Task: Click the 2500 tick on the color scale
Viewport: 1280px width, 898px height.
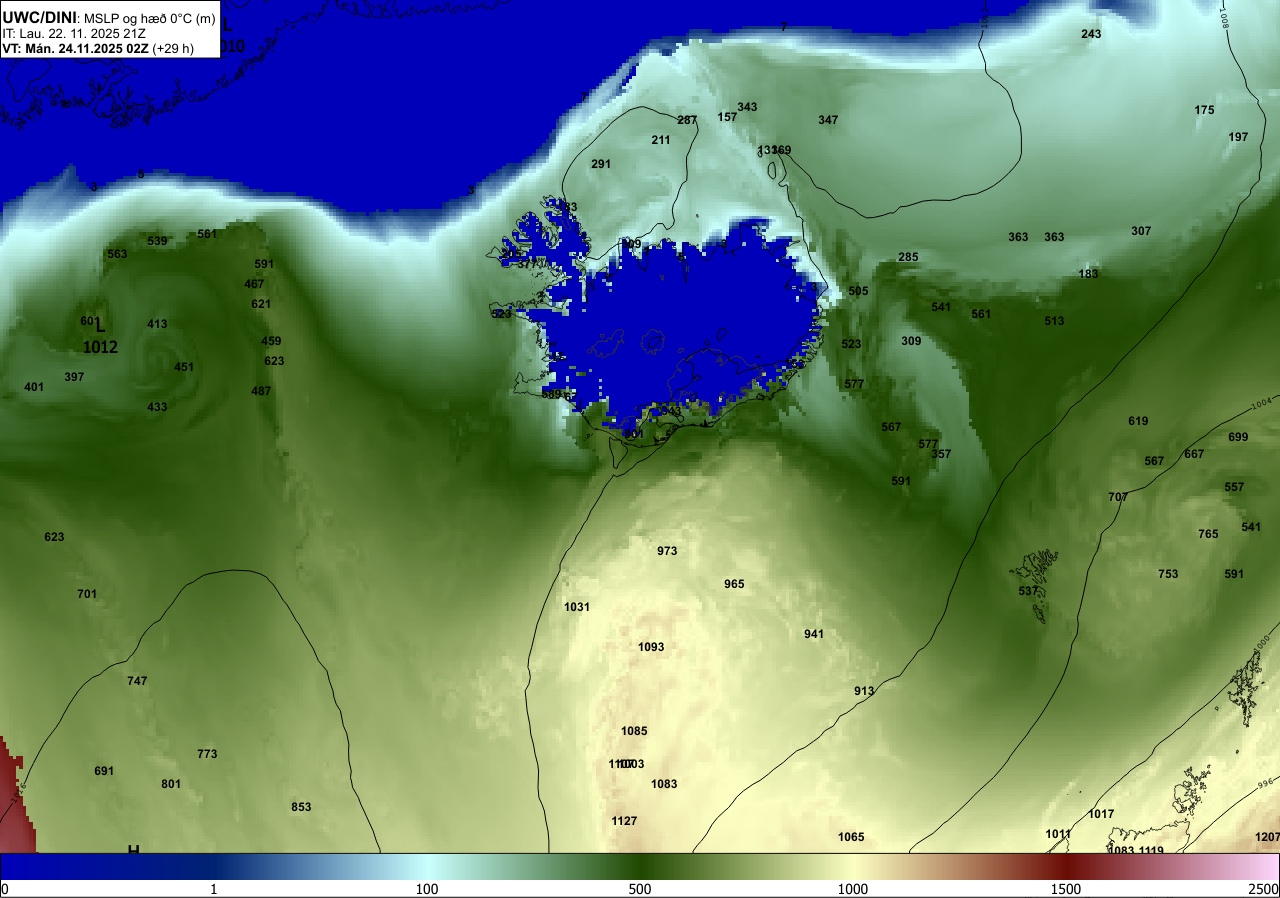Action: [1264, 889]
